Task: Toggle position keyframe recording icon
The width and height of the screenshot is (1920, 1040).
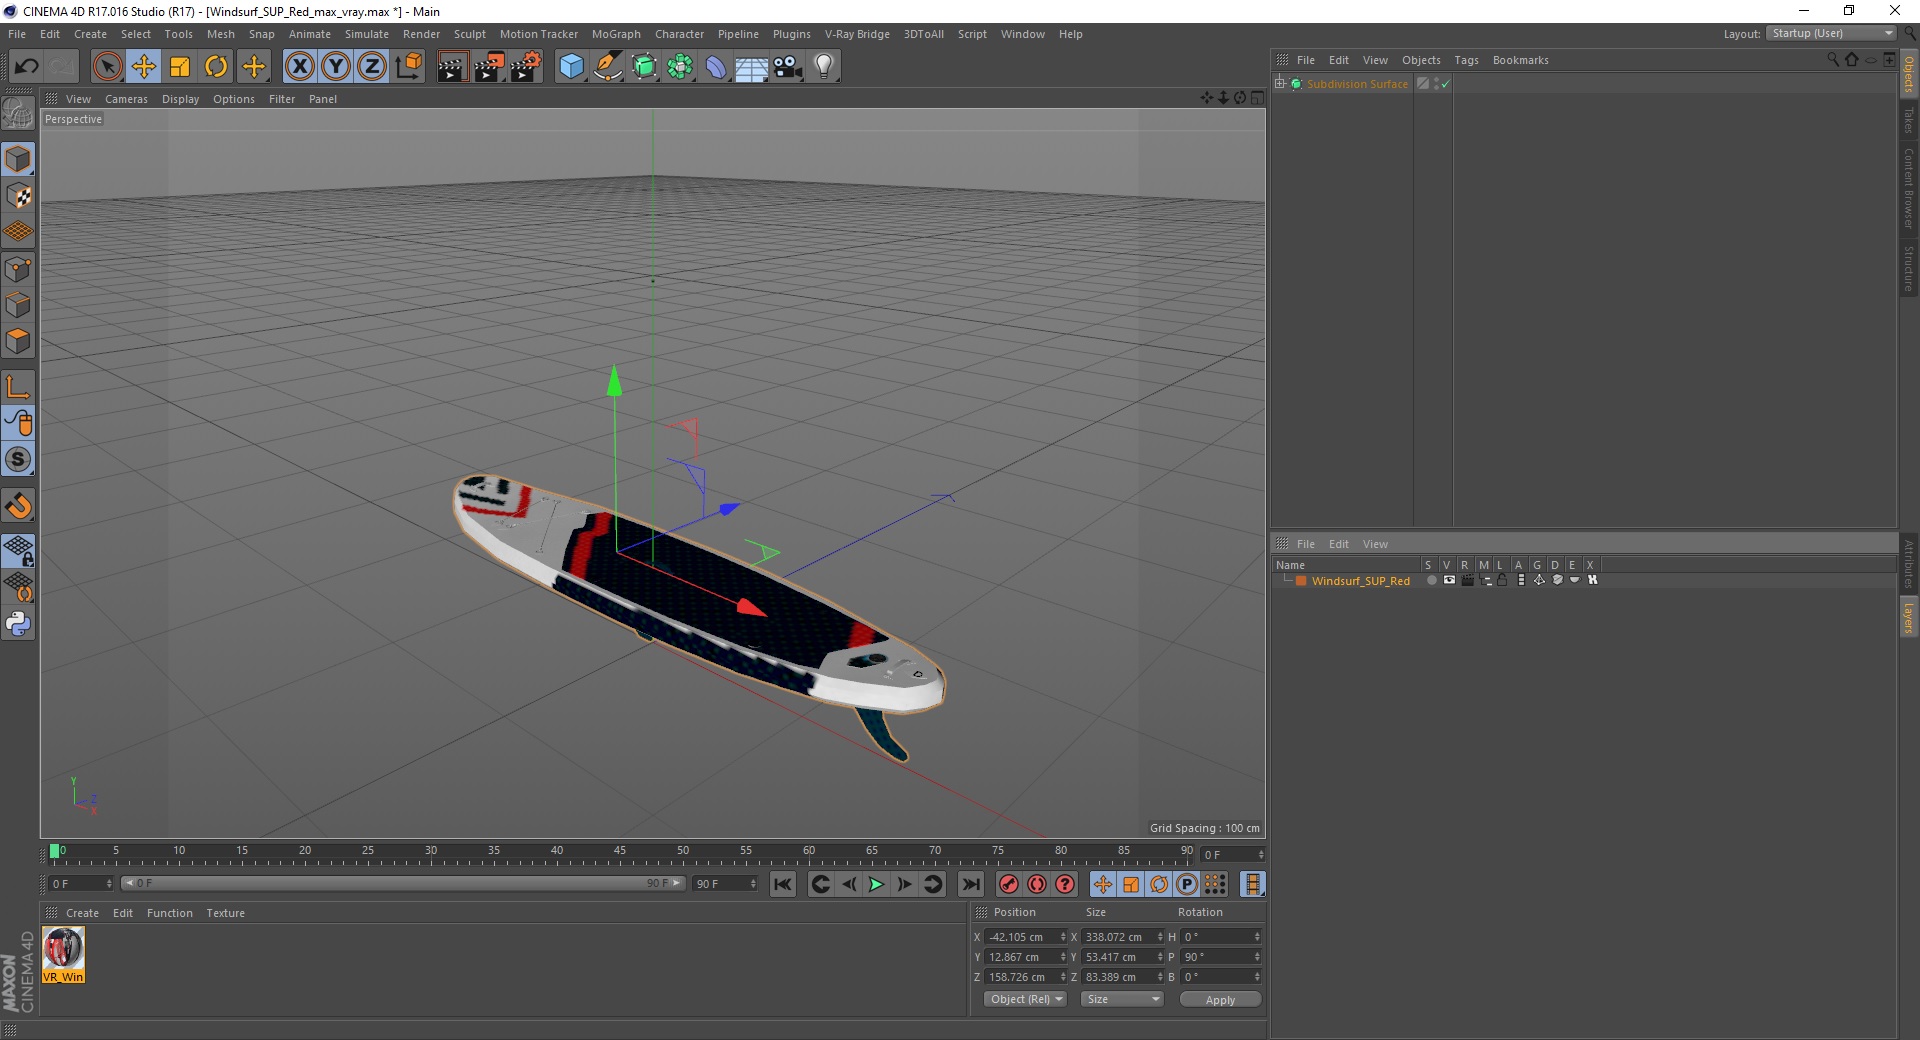Action: pyautogui.click(x=1102, y=884)
